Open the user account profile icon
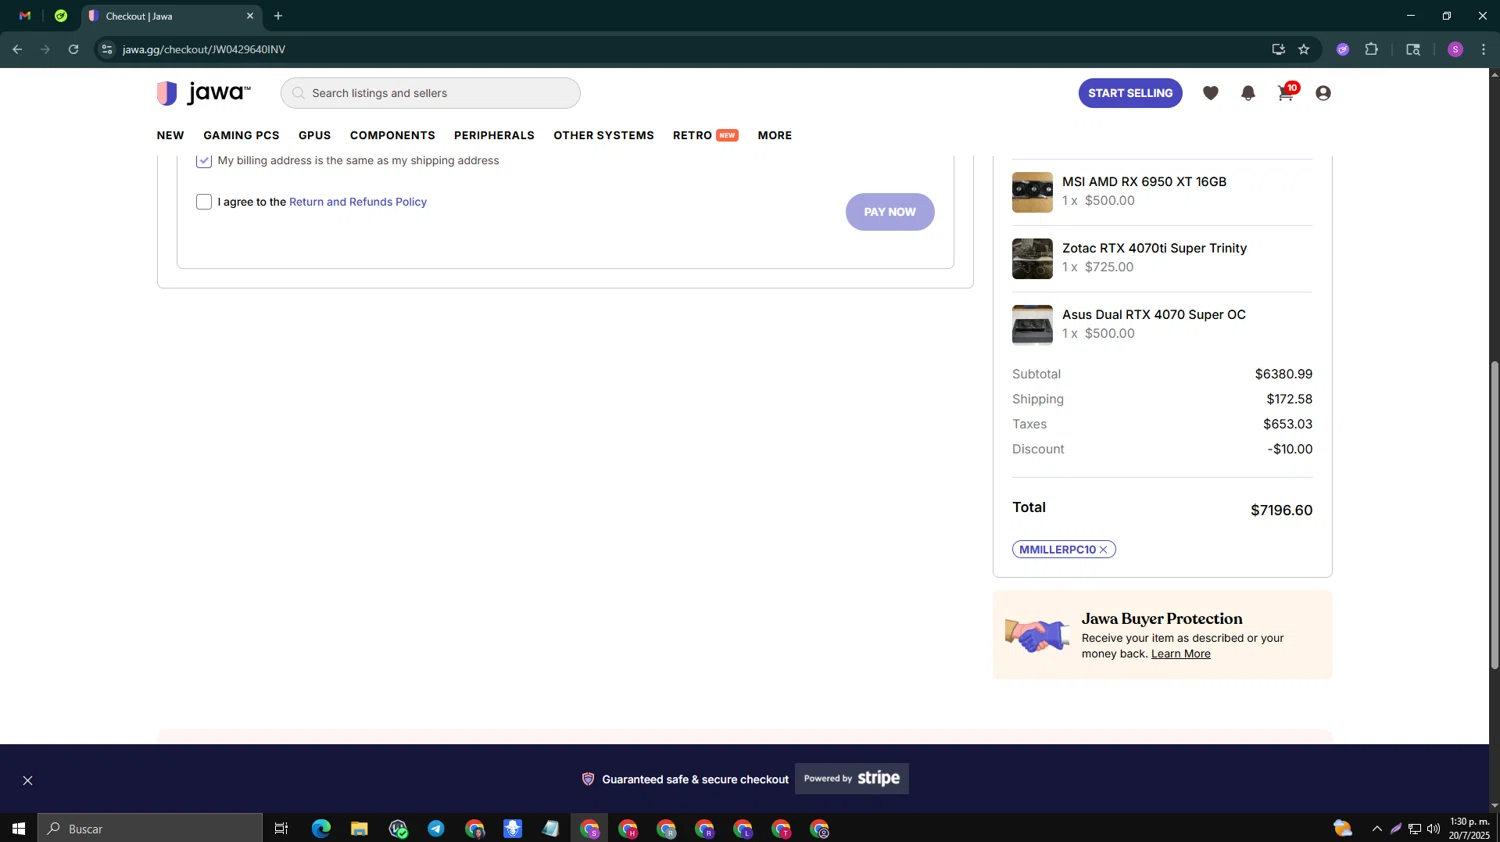The height and width of the screenshot is (842, 1500). click(1323, 93)
